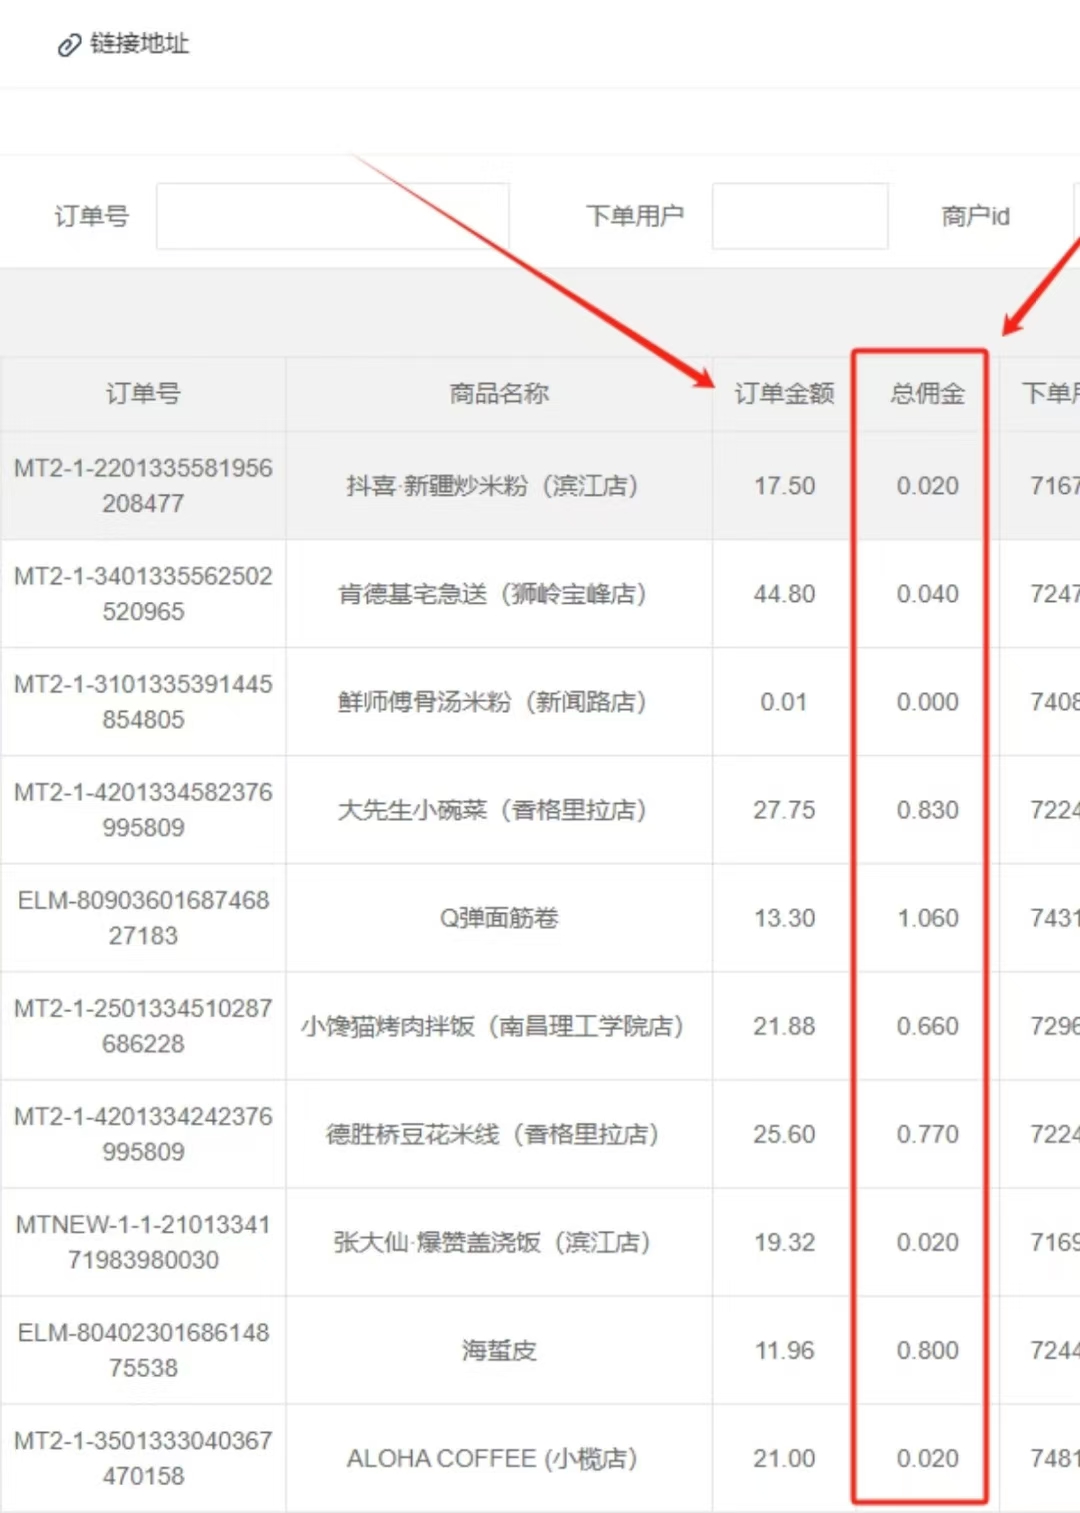Click order number MT2-1-4201334582376995809
Screen dimensions: 1080x1513
point(143,810)
